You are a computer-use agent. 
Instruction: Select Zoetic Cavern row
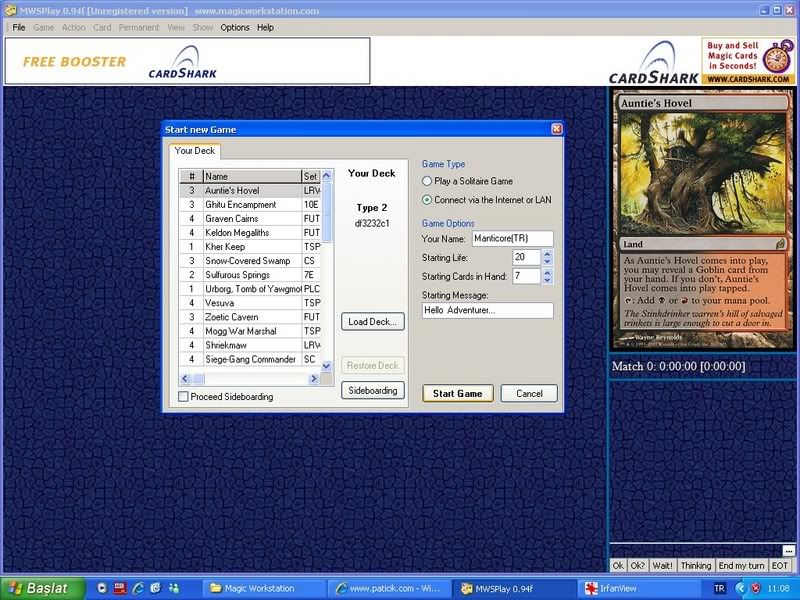point(250,317)
